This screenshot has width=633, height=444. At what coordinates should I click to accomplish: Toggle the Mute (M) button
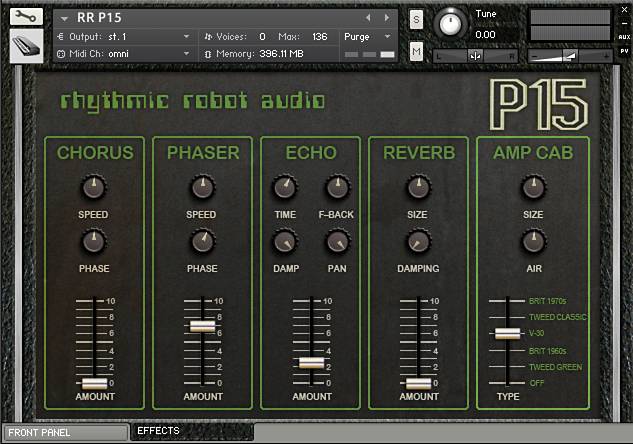click(416, 51)
